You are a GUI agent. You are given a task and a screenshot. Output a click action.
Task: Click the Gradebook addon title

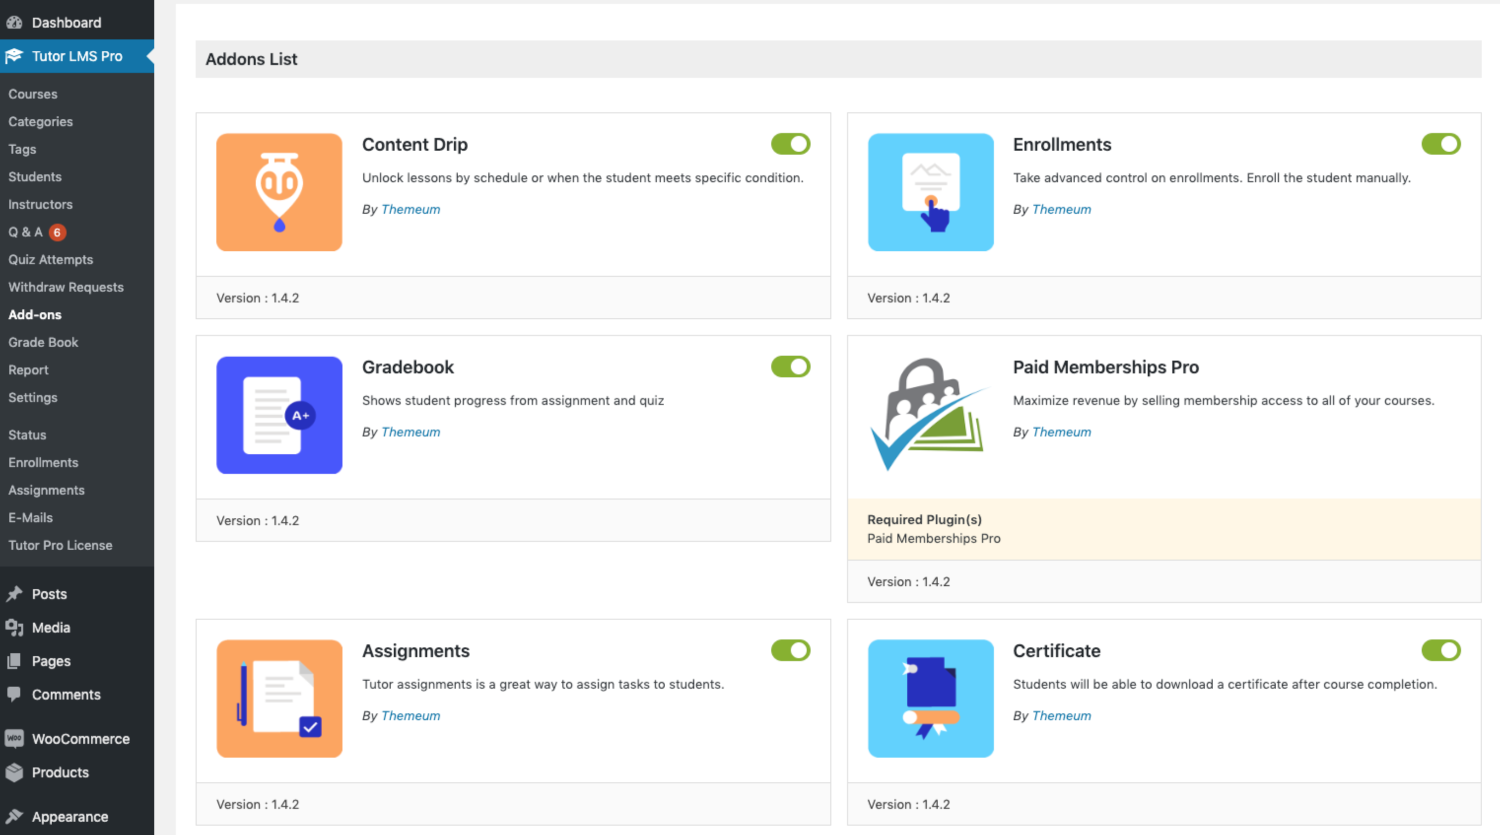tap(408, 367)
